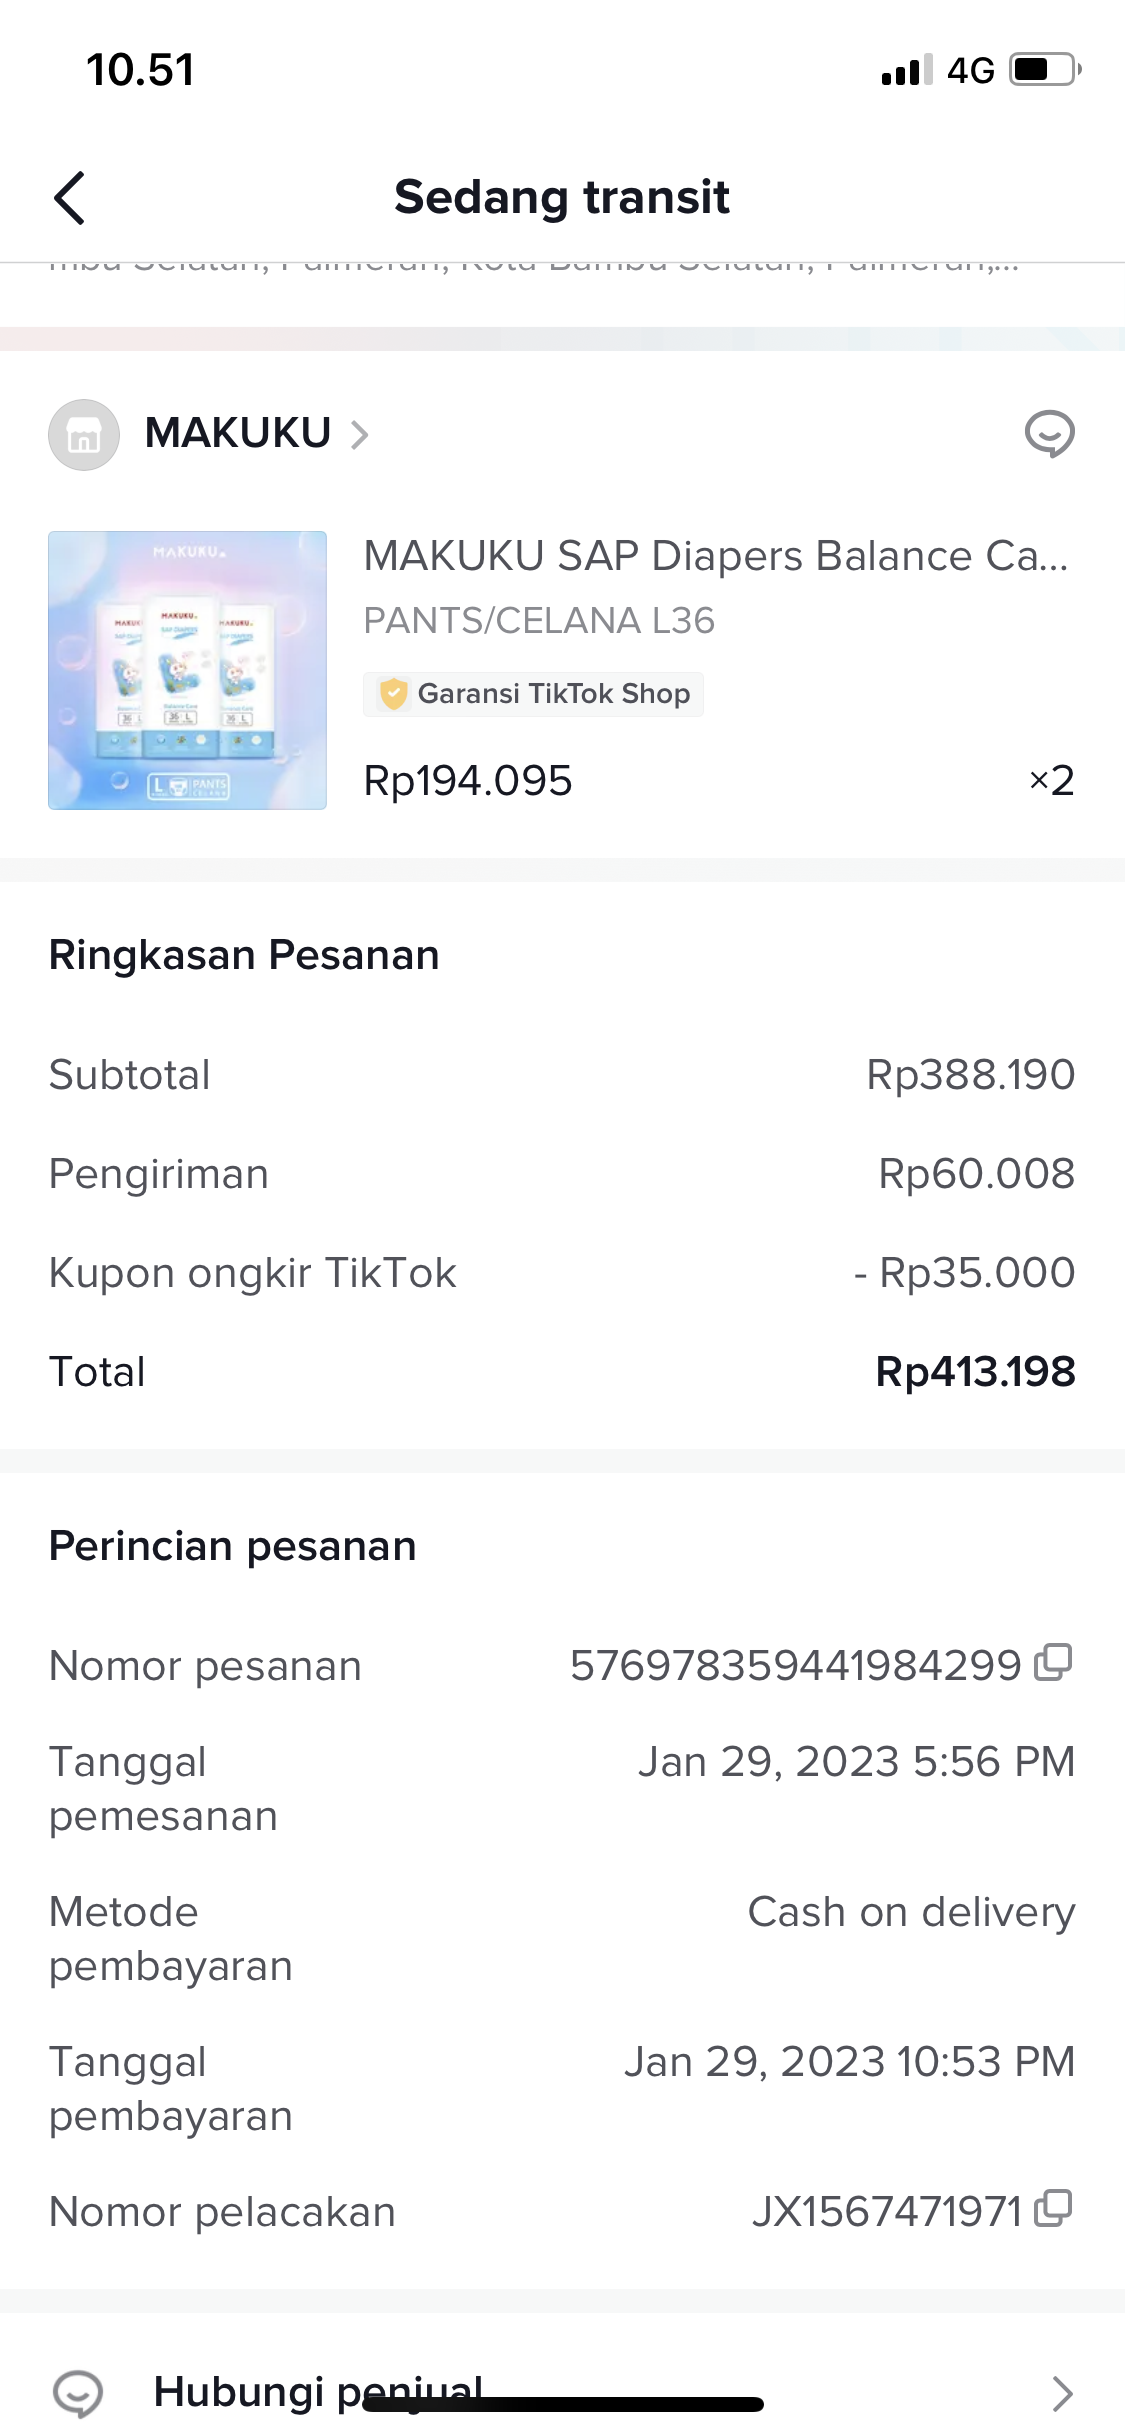This screenshot has width=1125, height=2436.
Task: Tap the PANTS/CELANA L36 variant text
Action: click(539, 621)
